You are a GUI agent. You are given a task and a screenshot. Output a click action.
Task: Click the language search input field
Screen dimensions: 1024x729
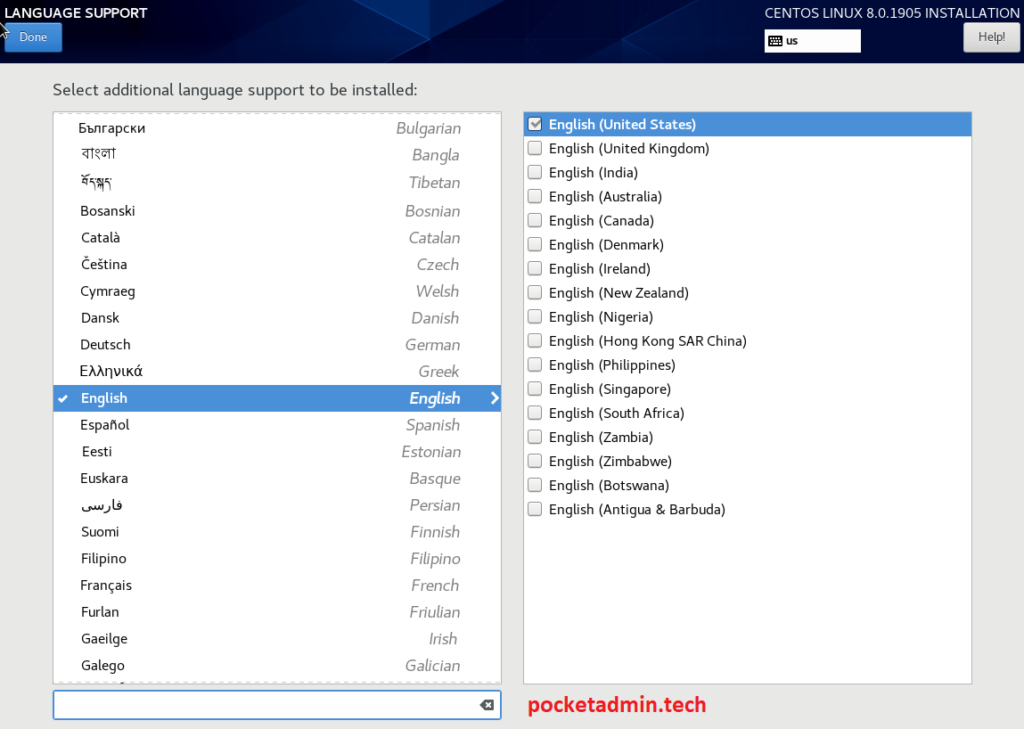click(265, 705)
